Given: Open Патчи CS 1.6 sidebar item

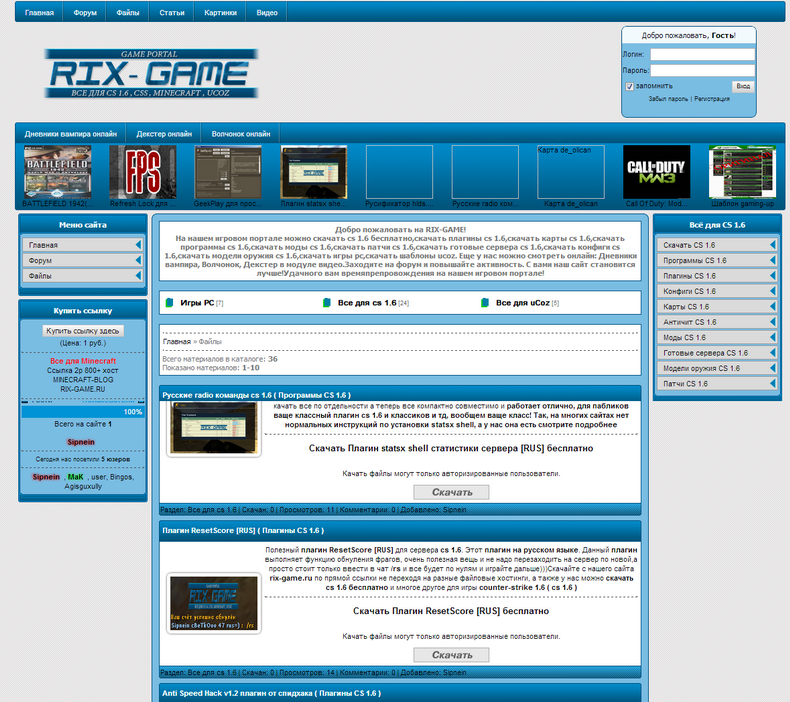Looking at the screenshot, I should (x=717, y=384).
